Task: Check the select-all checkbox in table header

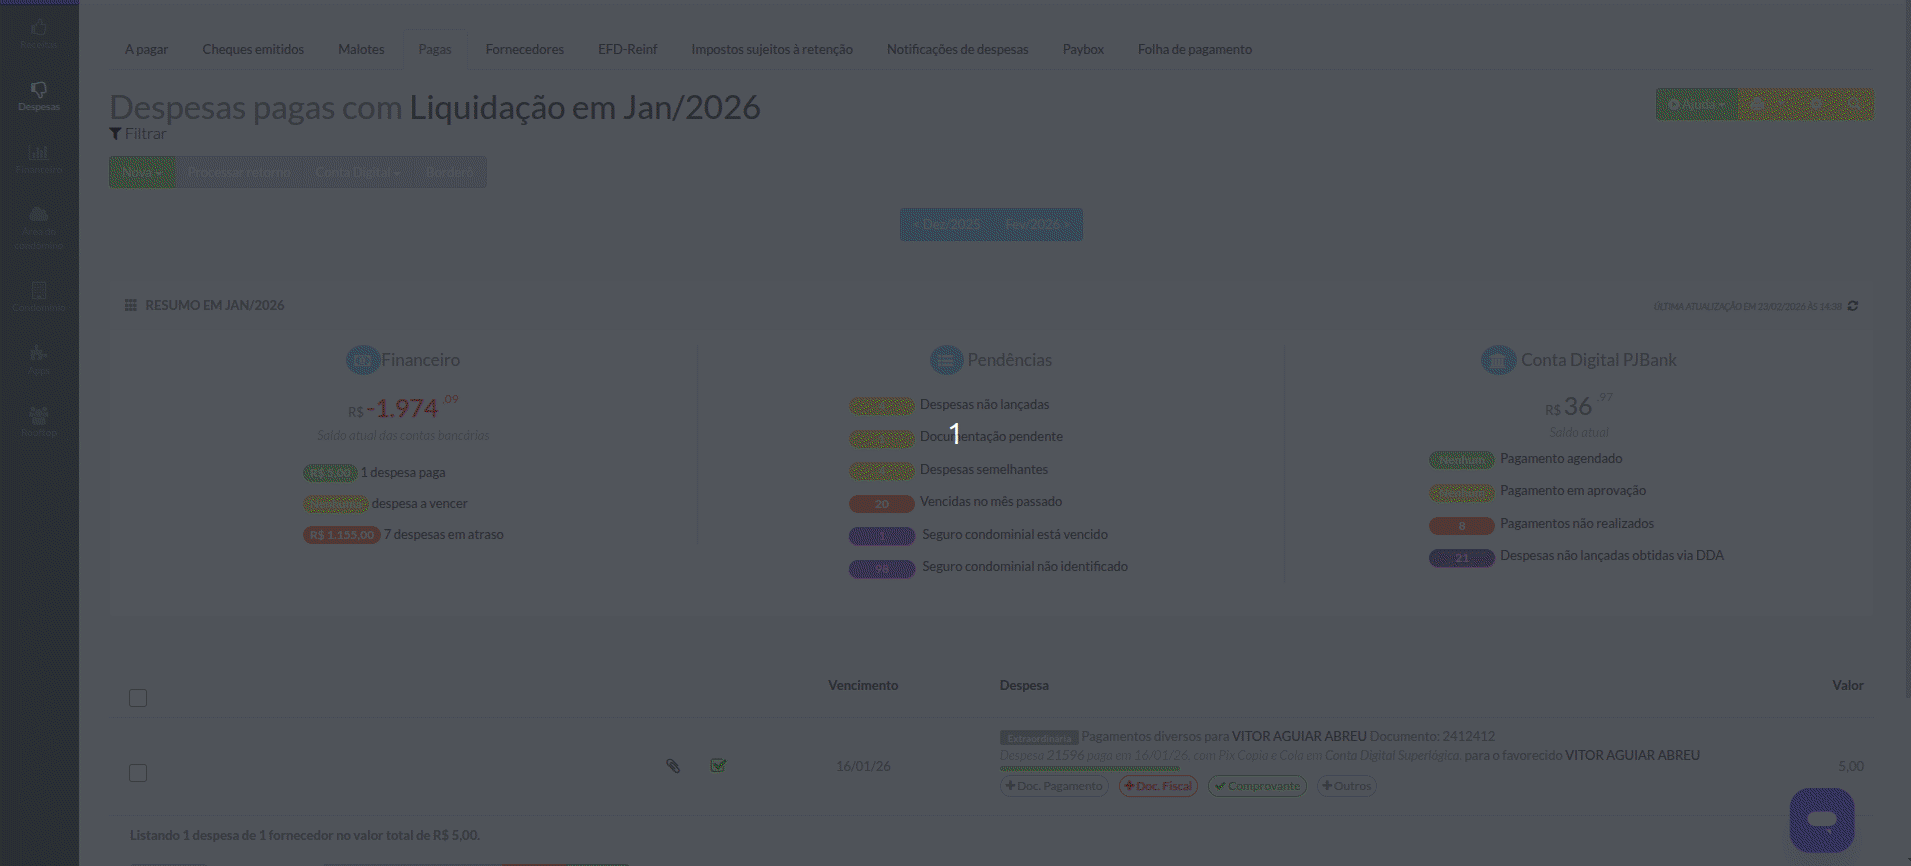Action: tap(138, 698)
